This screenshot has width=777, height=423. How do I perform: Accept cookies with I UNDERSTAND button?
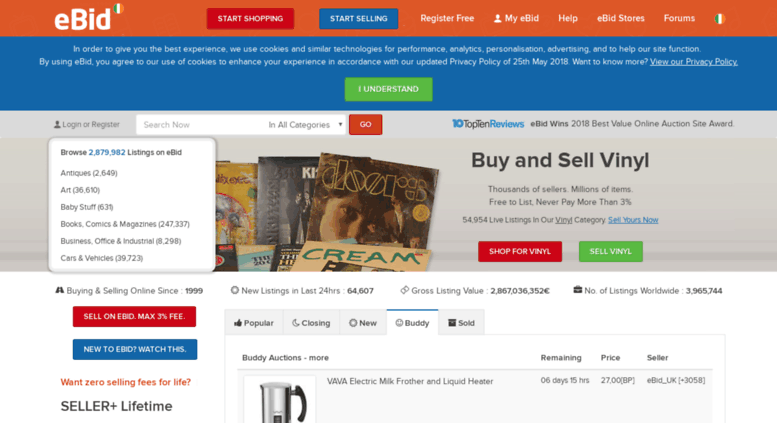click(388, 89)
